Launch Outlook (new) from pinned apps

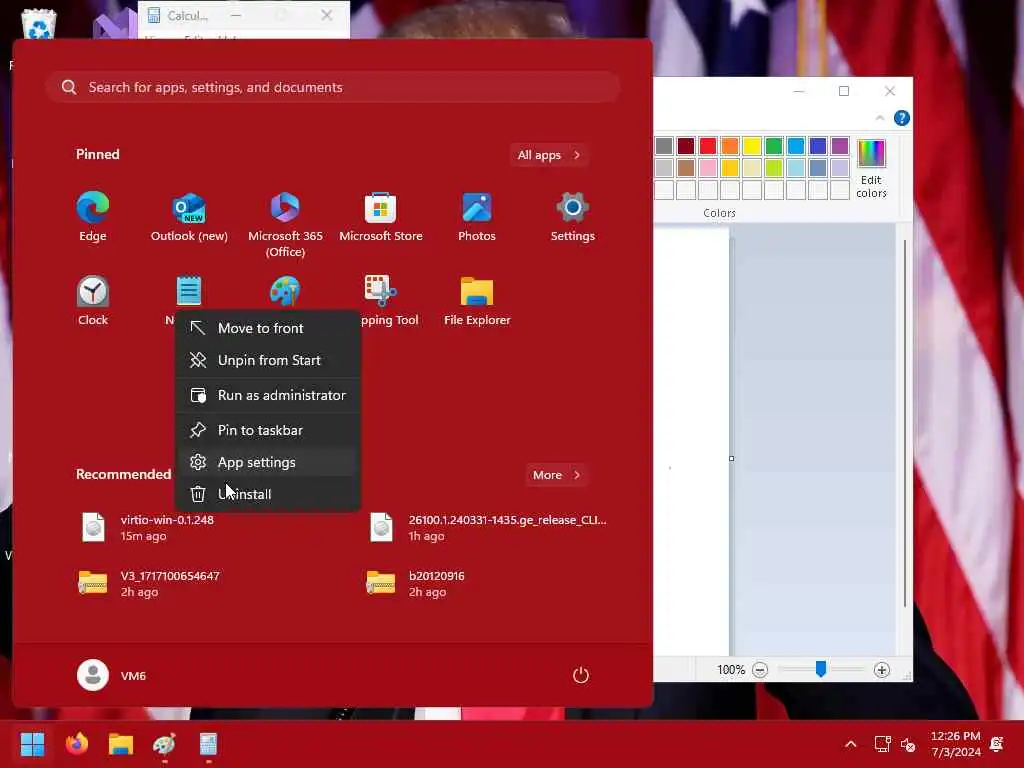[x=189, y=217]
